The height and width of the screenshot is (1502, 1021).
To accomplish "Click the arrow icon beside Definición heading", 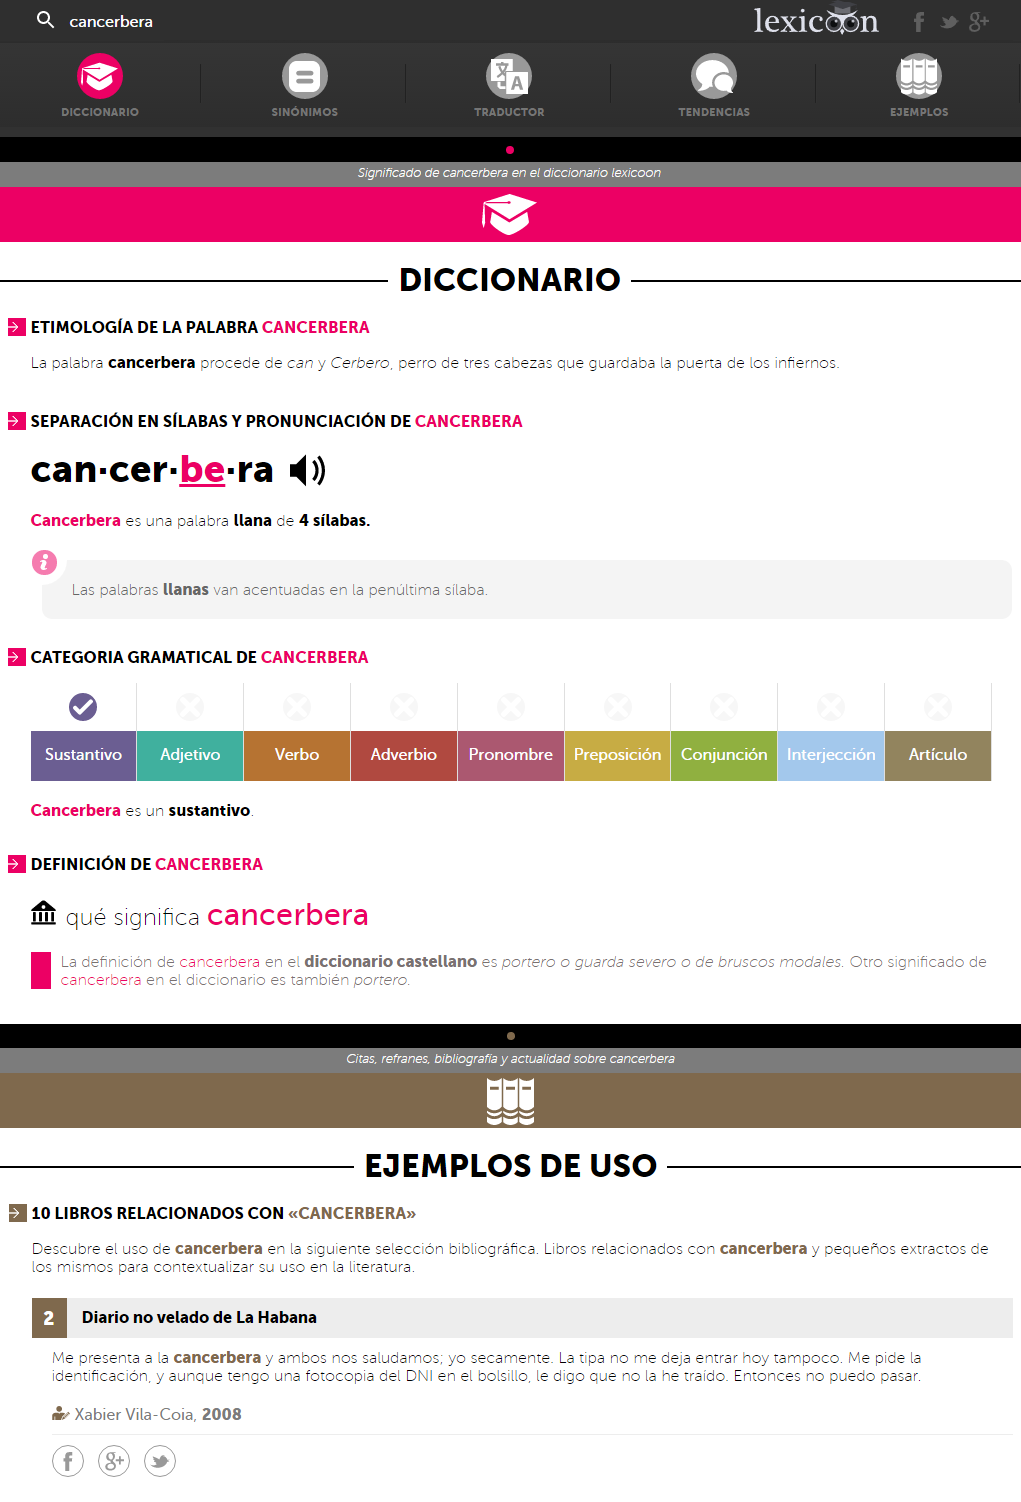I will point(16,864).
